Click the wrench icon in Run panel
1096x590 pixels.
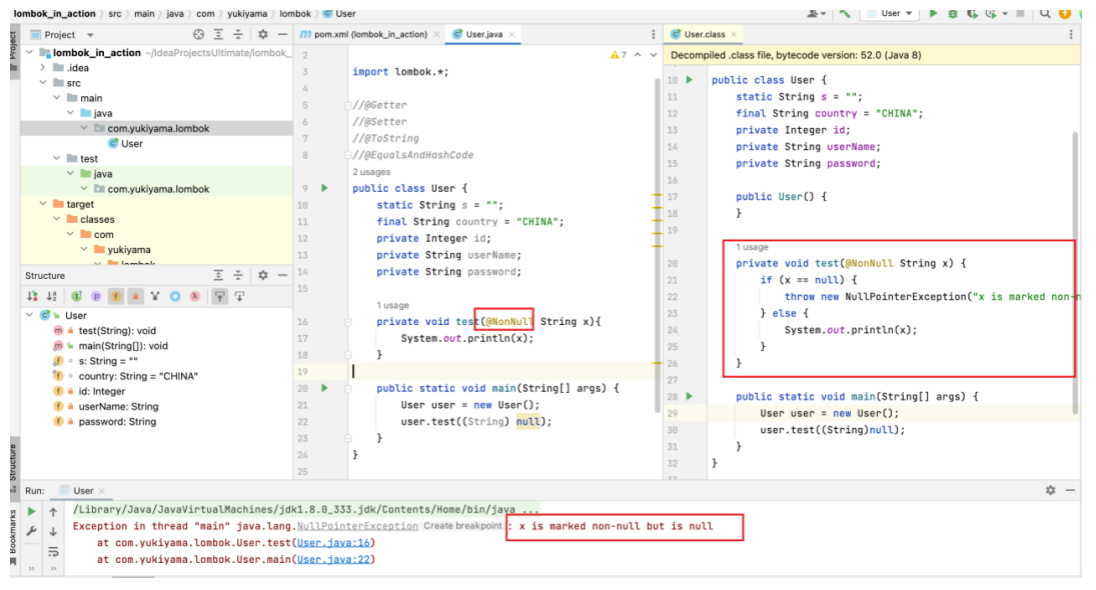coord(31,531)
